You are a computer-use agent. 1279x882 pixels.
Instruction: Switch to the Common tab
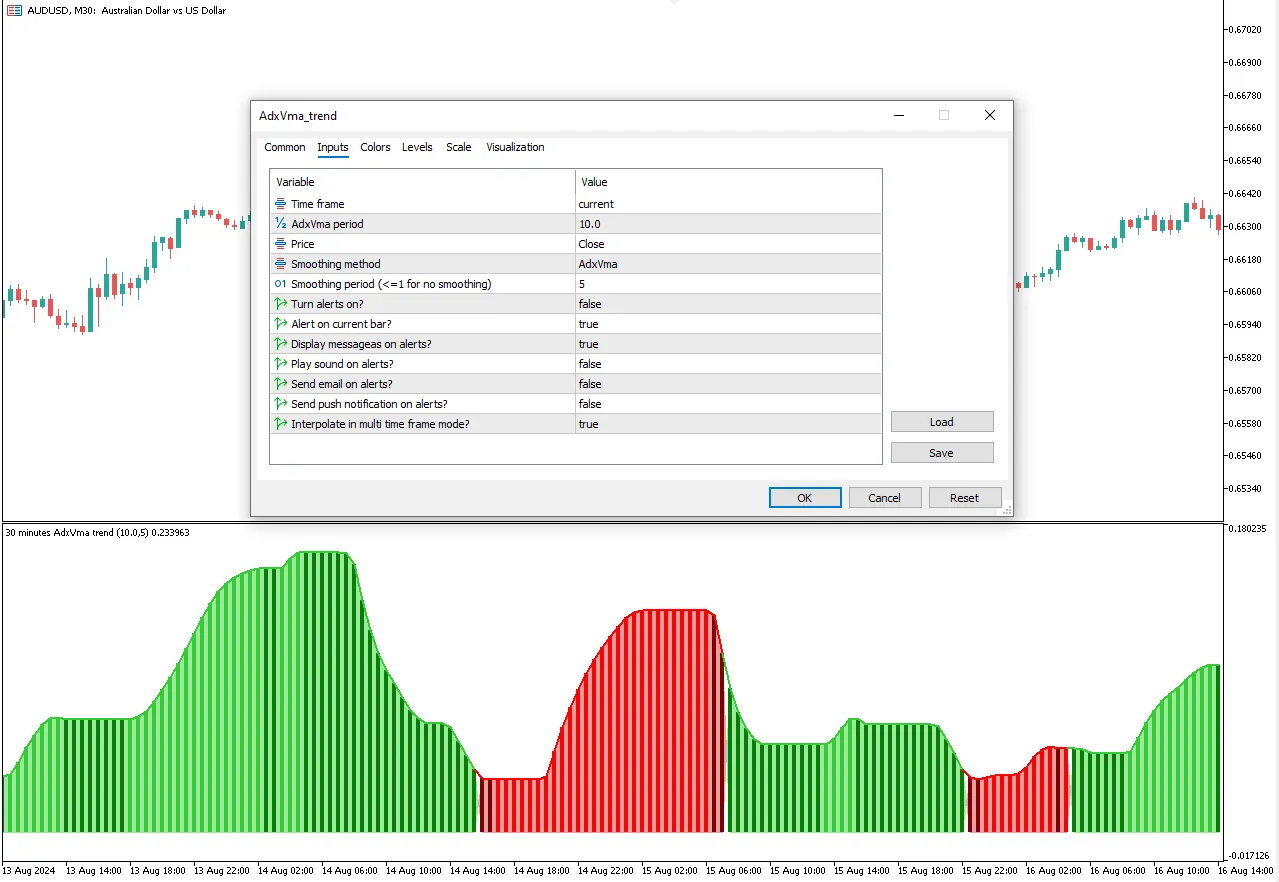[285, 147]
